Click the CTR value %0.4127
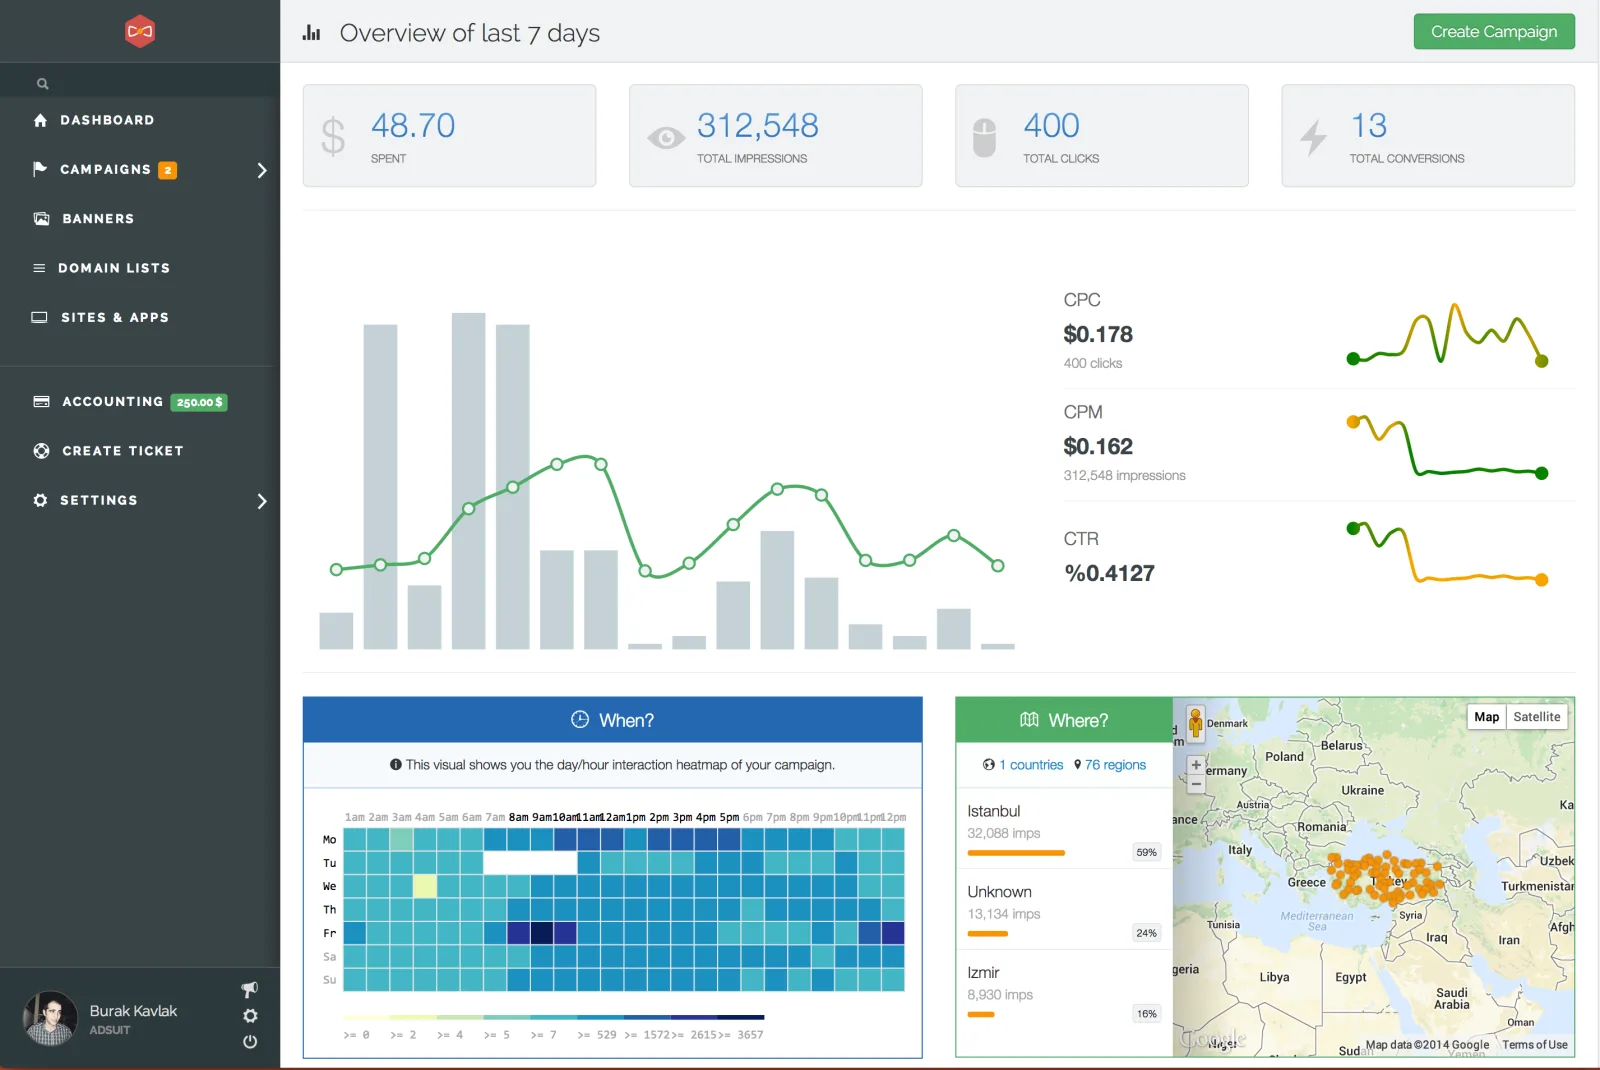 (x=1109, y=573)
